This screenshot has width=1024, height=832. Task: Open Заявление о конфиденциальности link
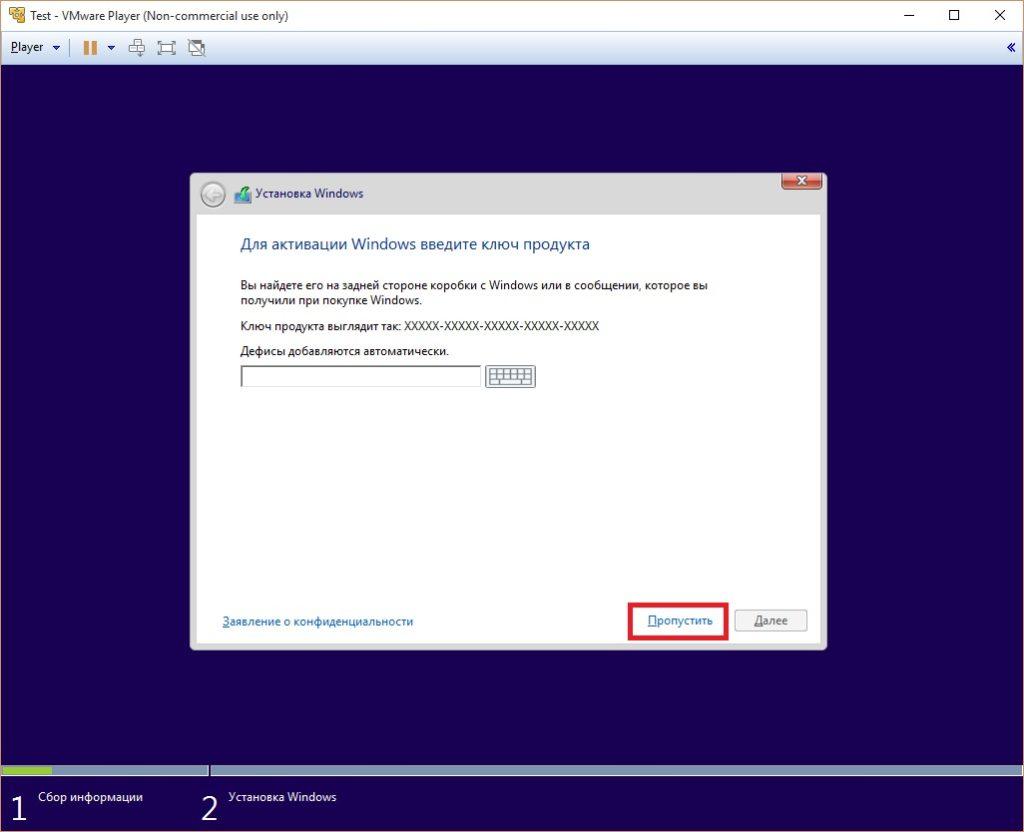[x=317, y=622]
